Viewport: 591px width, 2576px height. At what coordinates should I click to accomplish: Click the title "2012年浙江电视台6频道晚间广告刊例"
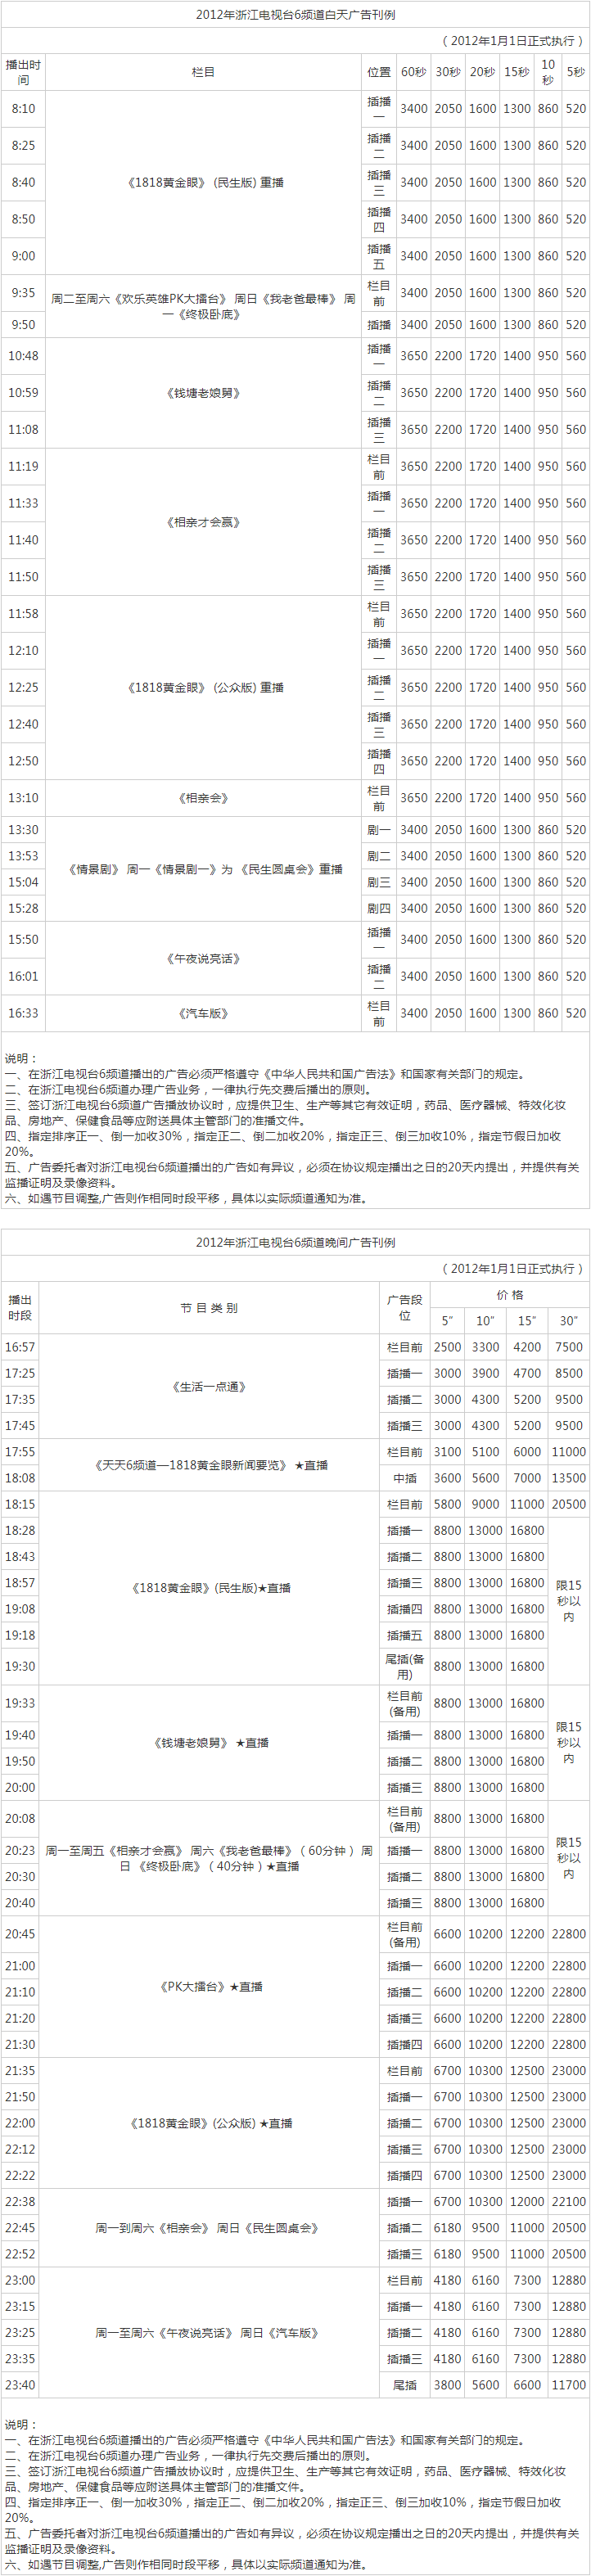click(295, 1242)
